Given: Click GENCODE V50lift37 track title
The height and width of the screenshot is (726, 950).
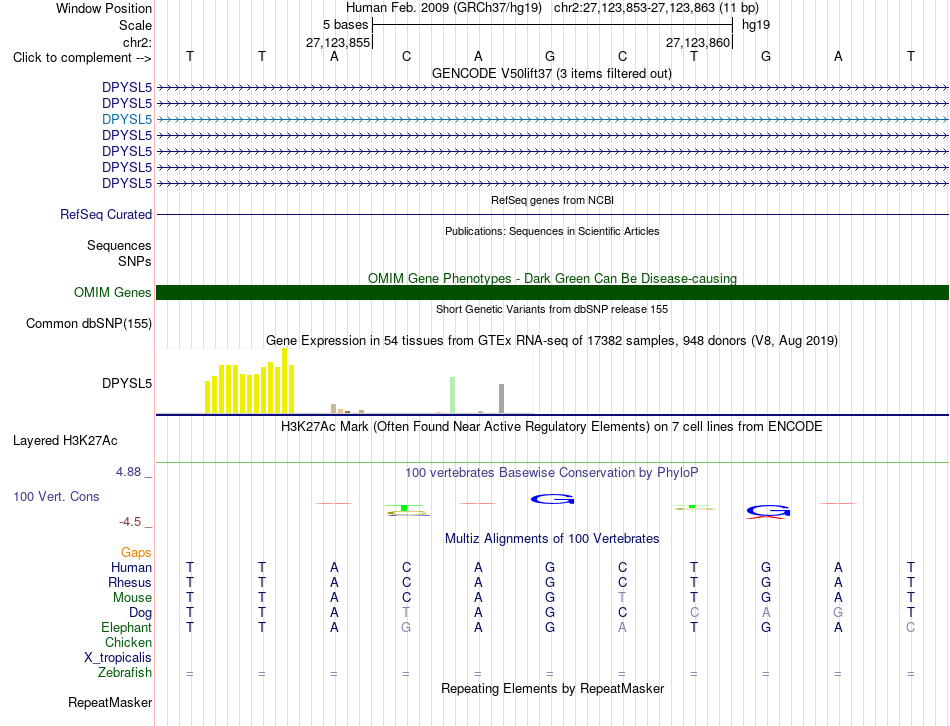Looking at the screenshot, I should pos(551,74).
